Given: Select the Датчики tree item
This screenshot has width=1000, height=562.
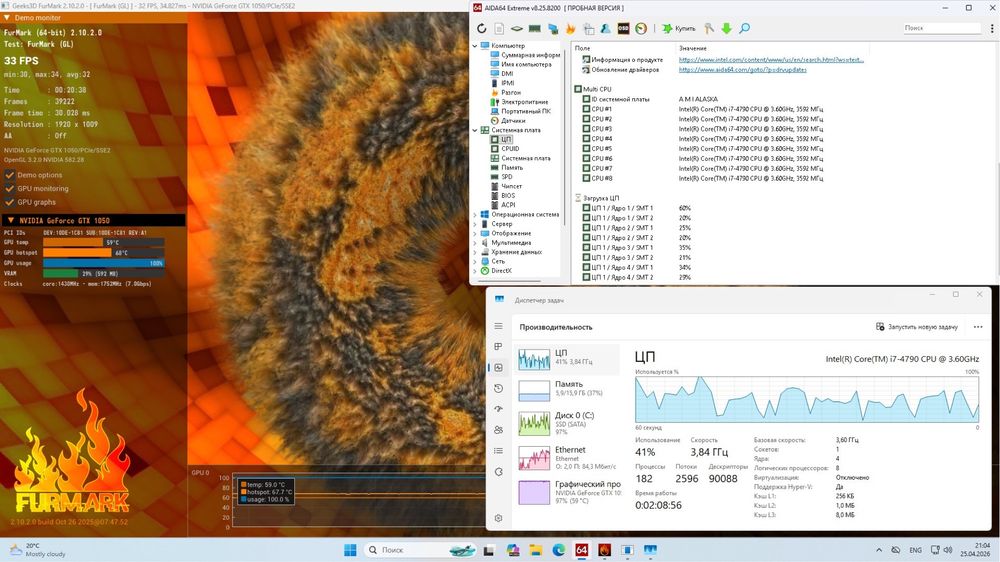Looking at the screenshot, I should pos(508,121).
